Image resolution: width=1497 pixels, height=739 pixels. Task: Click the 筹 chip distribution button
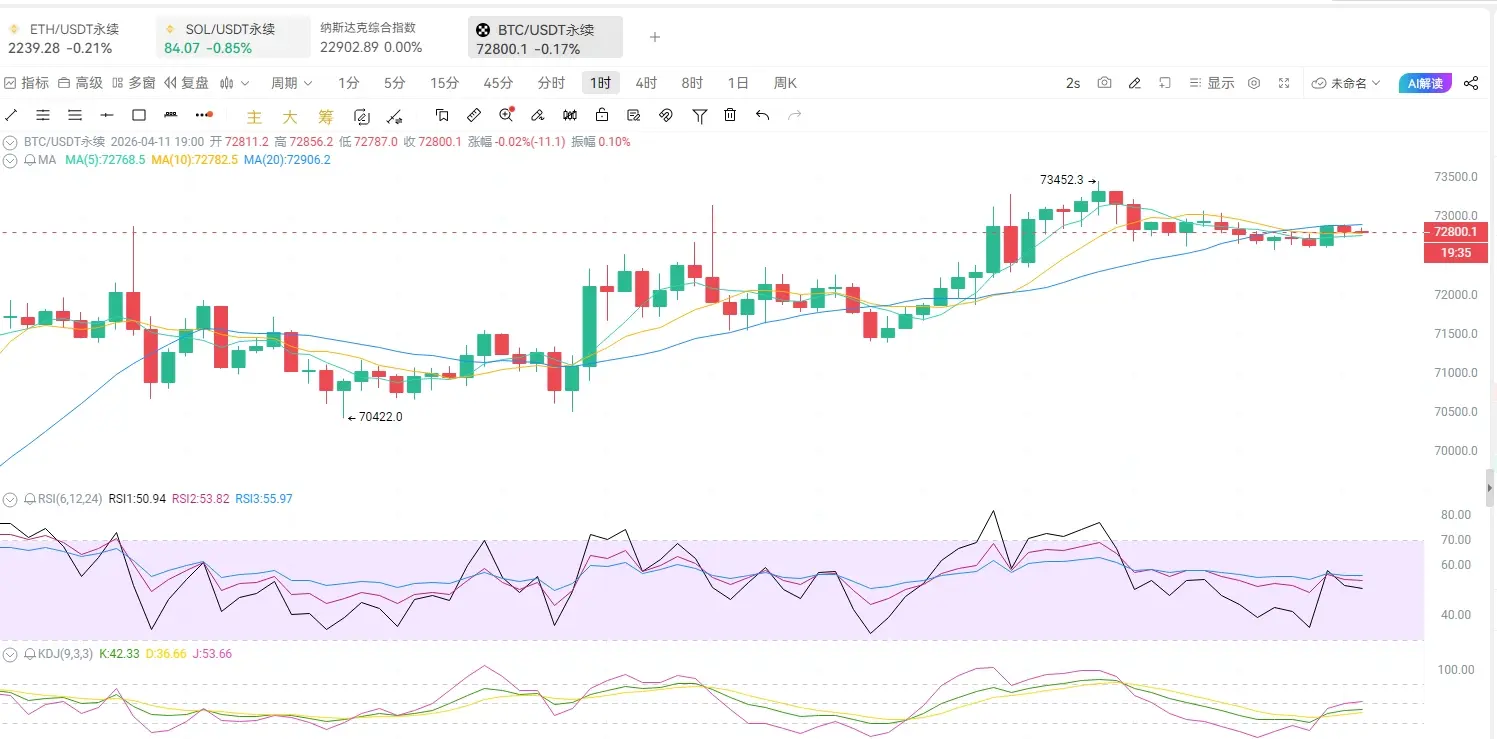pos(325,116)
